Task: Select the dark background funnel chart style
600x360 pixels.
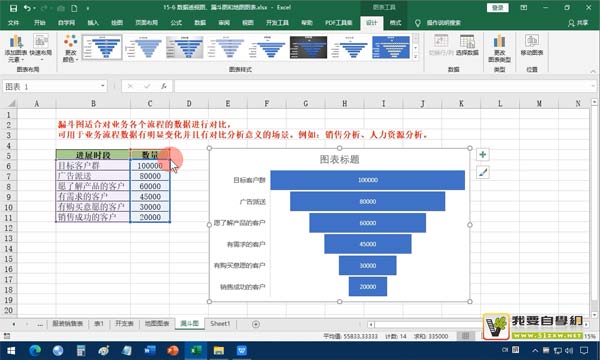Action: click(308, 47)
